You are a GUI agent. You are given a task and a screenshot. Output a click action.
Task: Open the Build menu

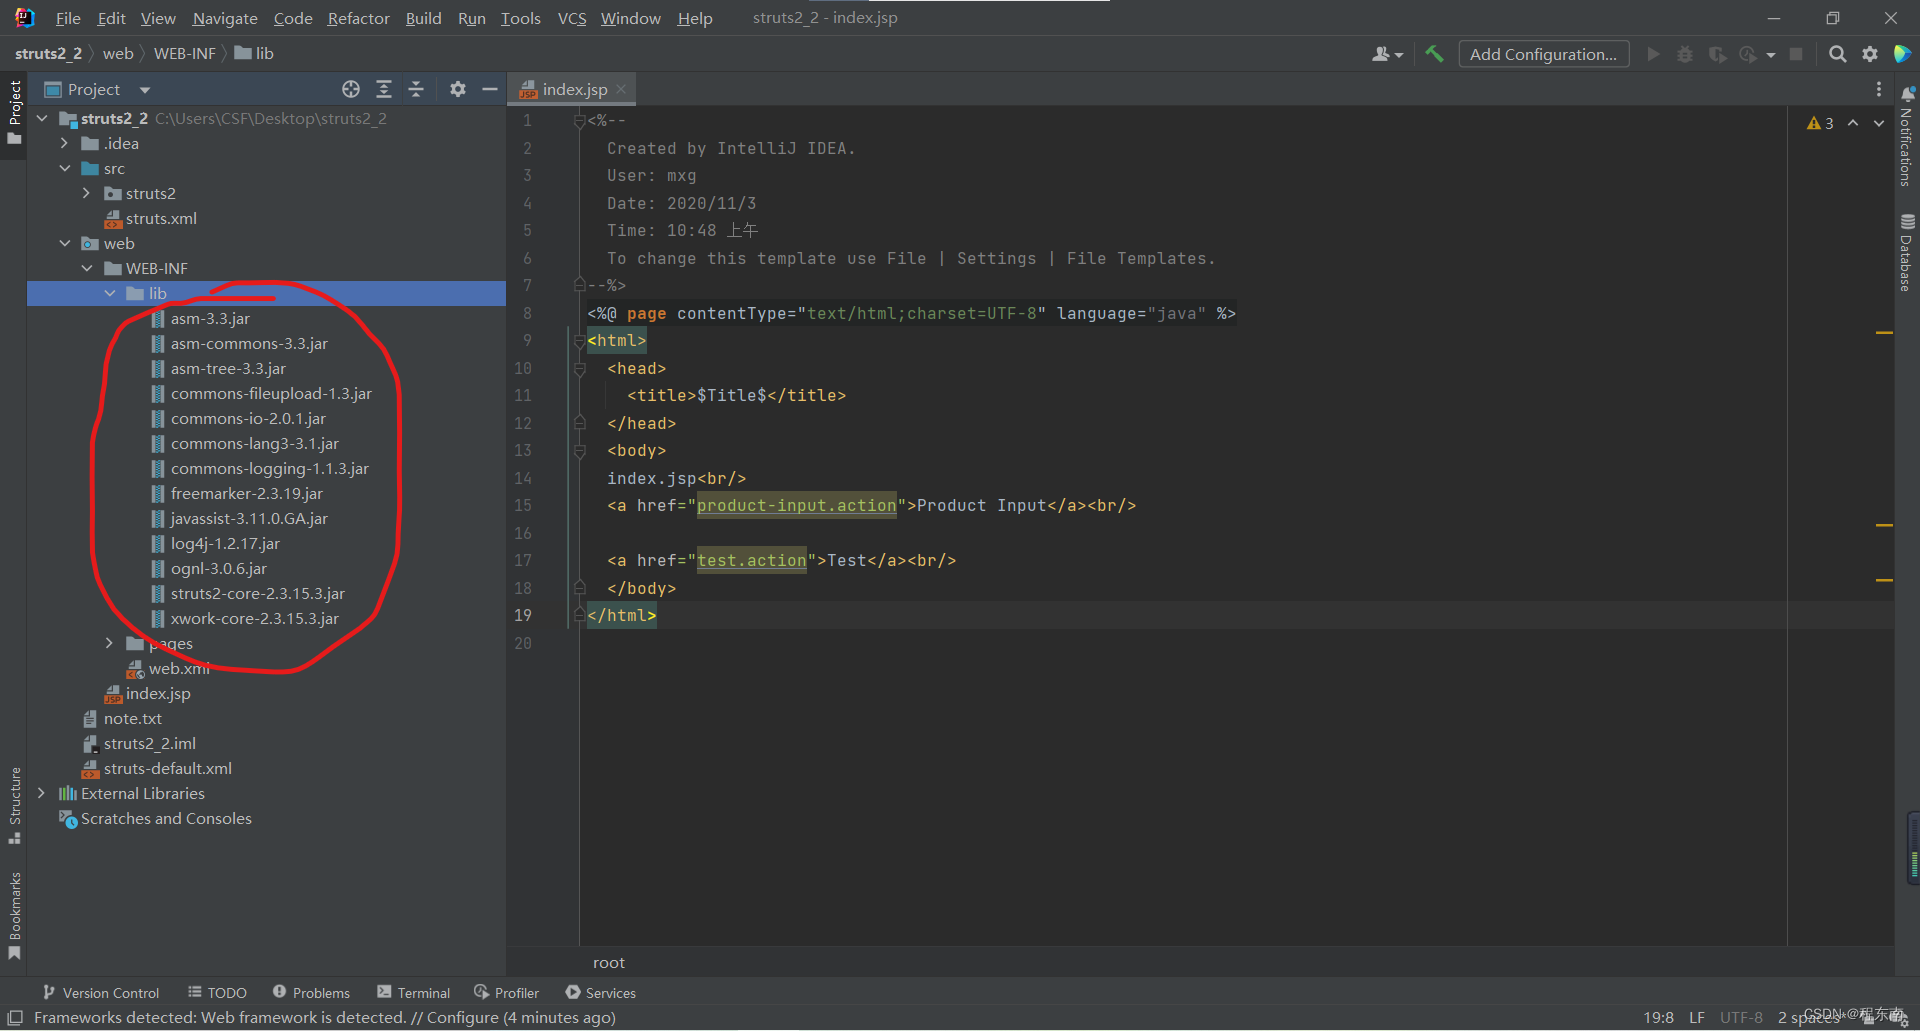point(423,18)
